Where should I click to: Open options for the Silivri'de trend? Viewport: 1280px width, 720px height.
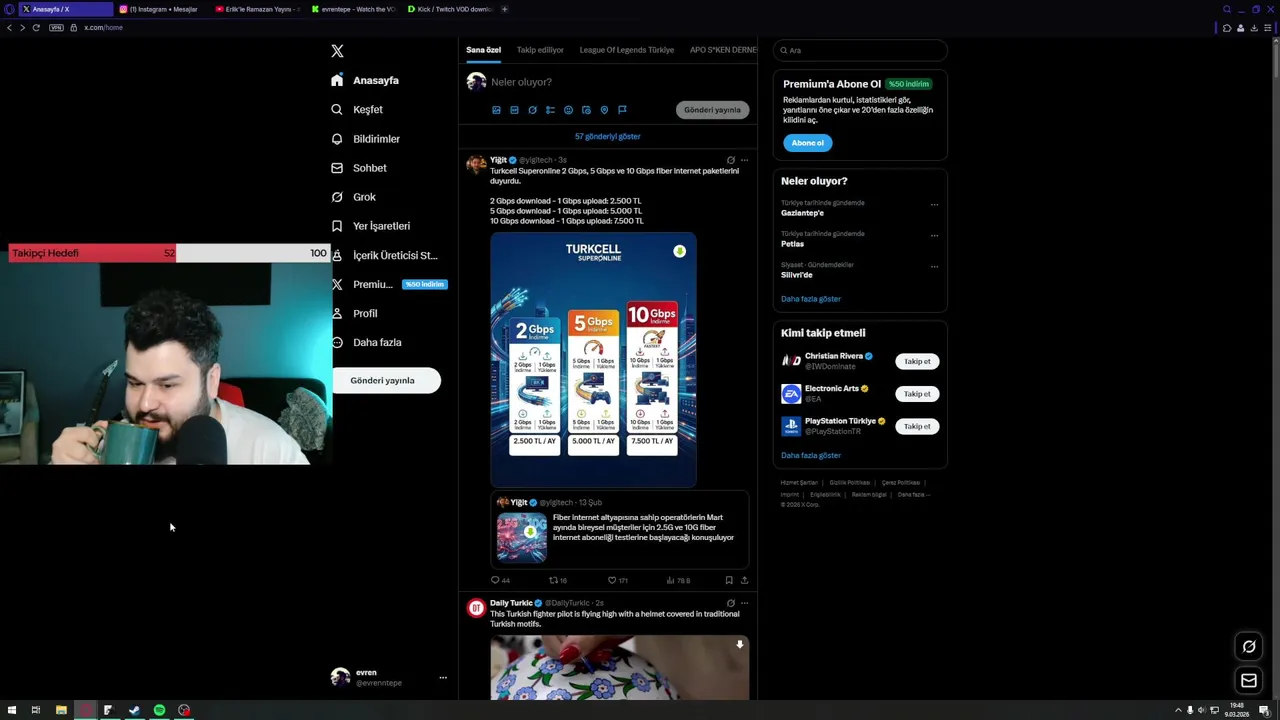[x=934, y=266]
